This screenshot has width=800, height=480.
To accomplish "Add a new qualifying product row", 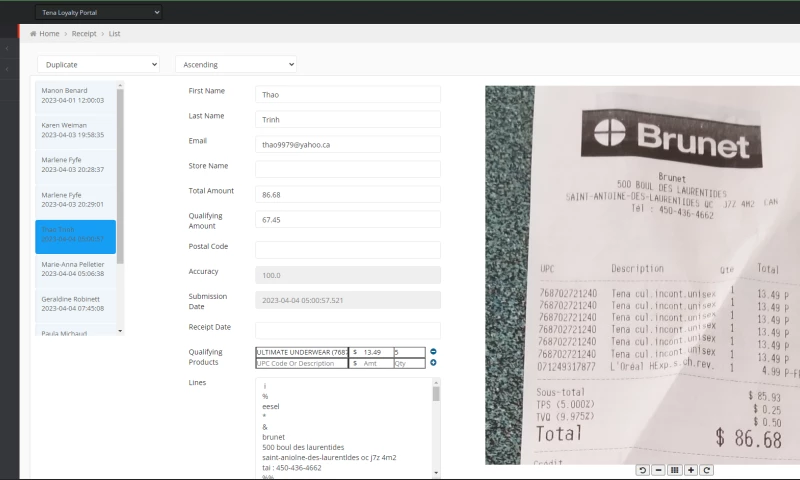I will click(433, 363).
